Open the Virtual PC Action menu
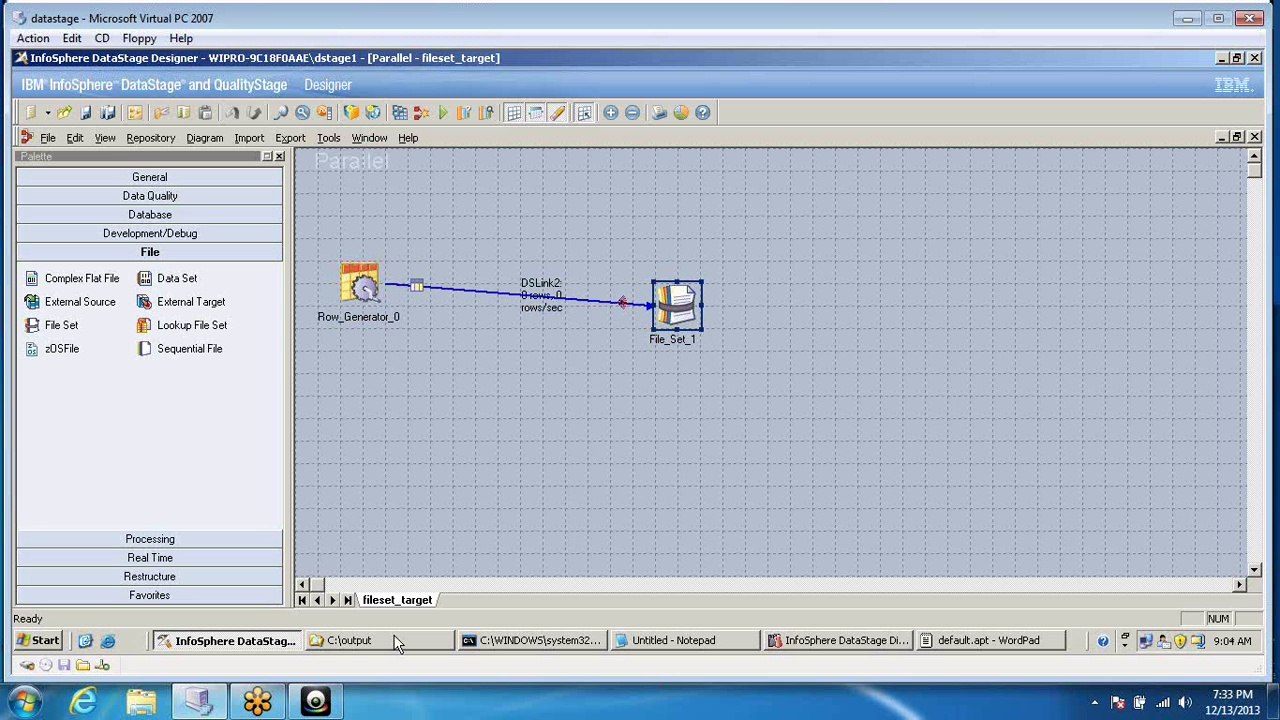 (33, 38)
